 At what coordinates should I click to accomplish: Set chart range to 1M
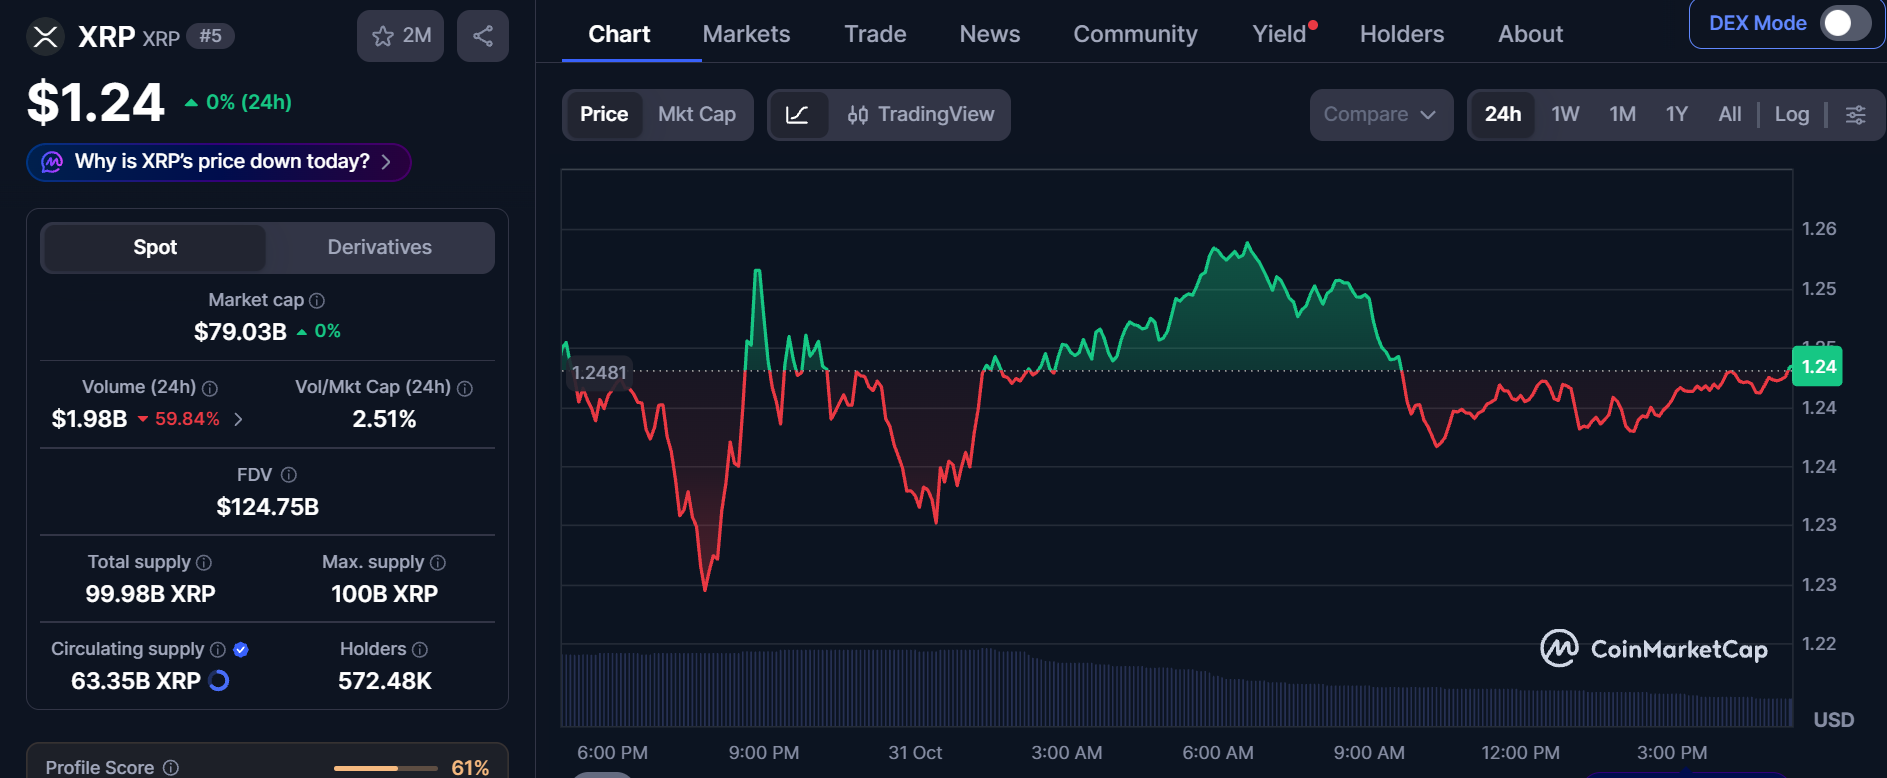[1622, 115]
